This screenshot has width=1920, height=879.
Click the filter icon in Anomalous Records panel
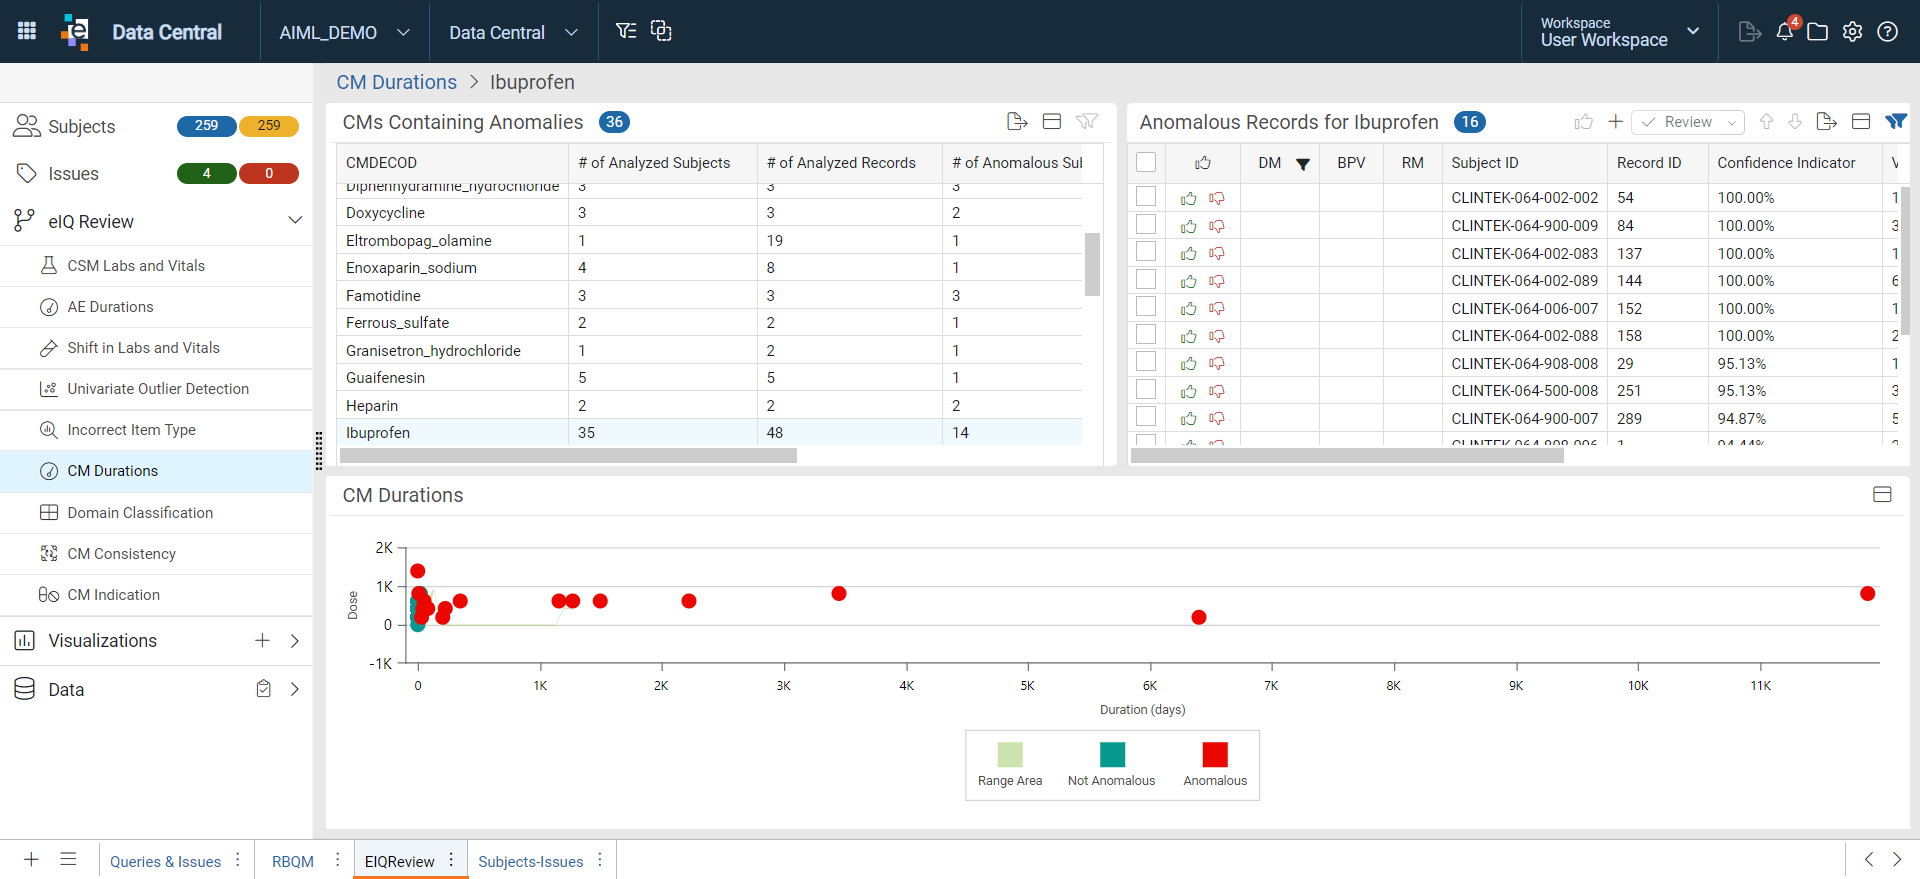pos(1895,121)
